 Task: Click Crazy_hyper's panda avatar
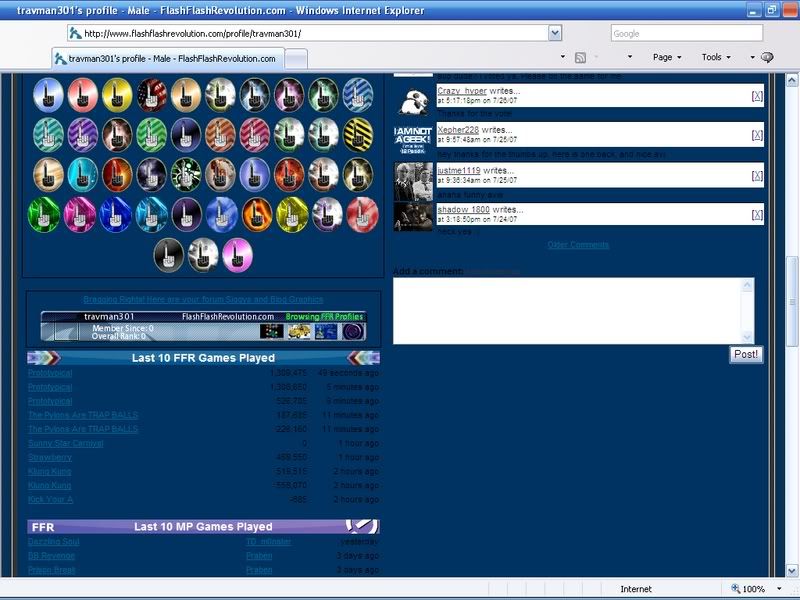[413, 100]
